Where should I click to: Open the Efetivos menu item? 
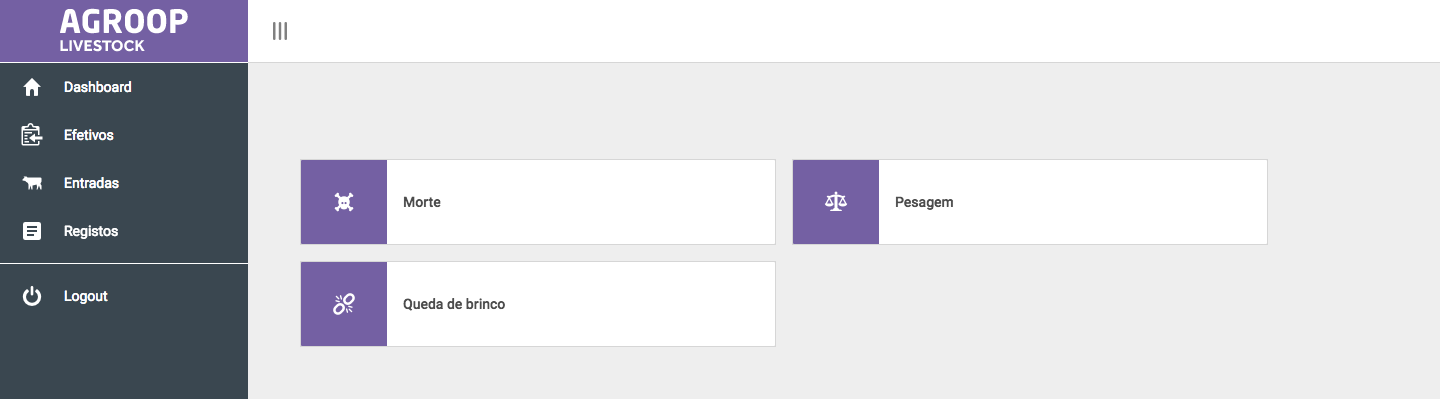pyautogui.click(x=124, y=135)
